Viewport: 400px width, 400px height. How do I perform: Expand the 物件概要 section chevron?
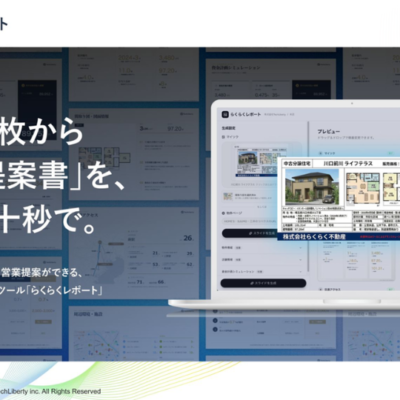[x=300, y=248]
